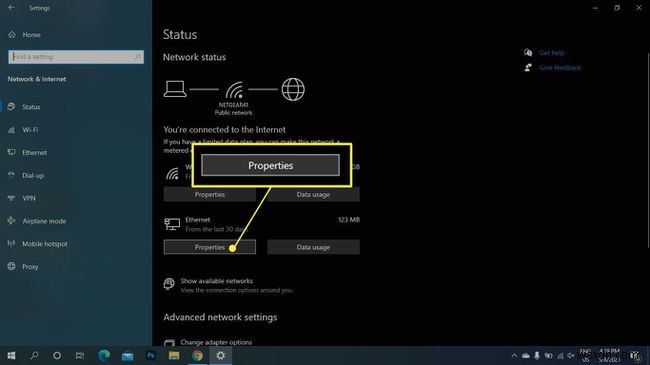Viewport: 650px width, 365px height.
Task: Click the Get help link
Action: 551,53
